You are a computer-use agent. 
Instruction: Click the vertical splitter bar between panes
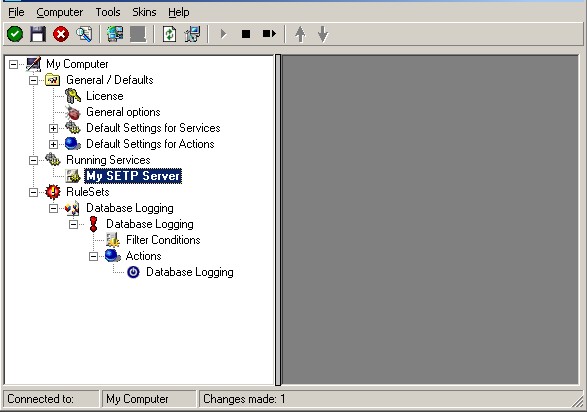[x=278, y=220]
